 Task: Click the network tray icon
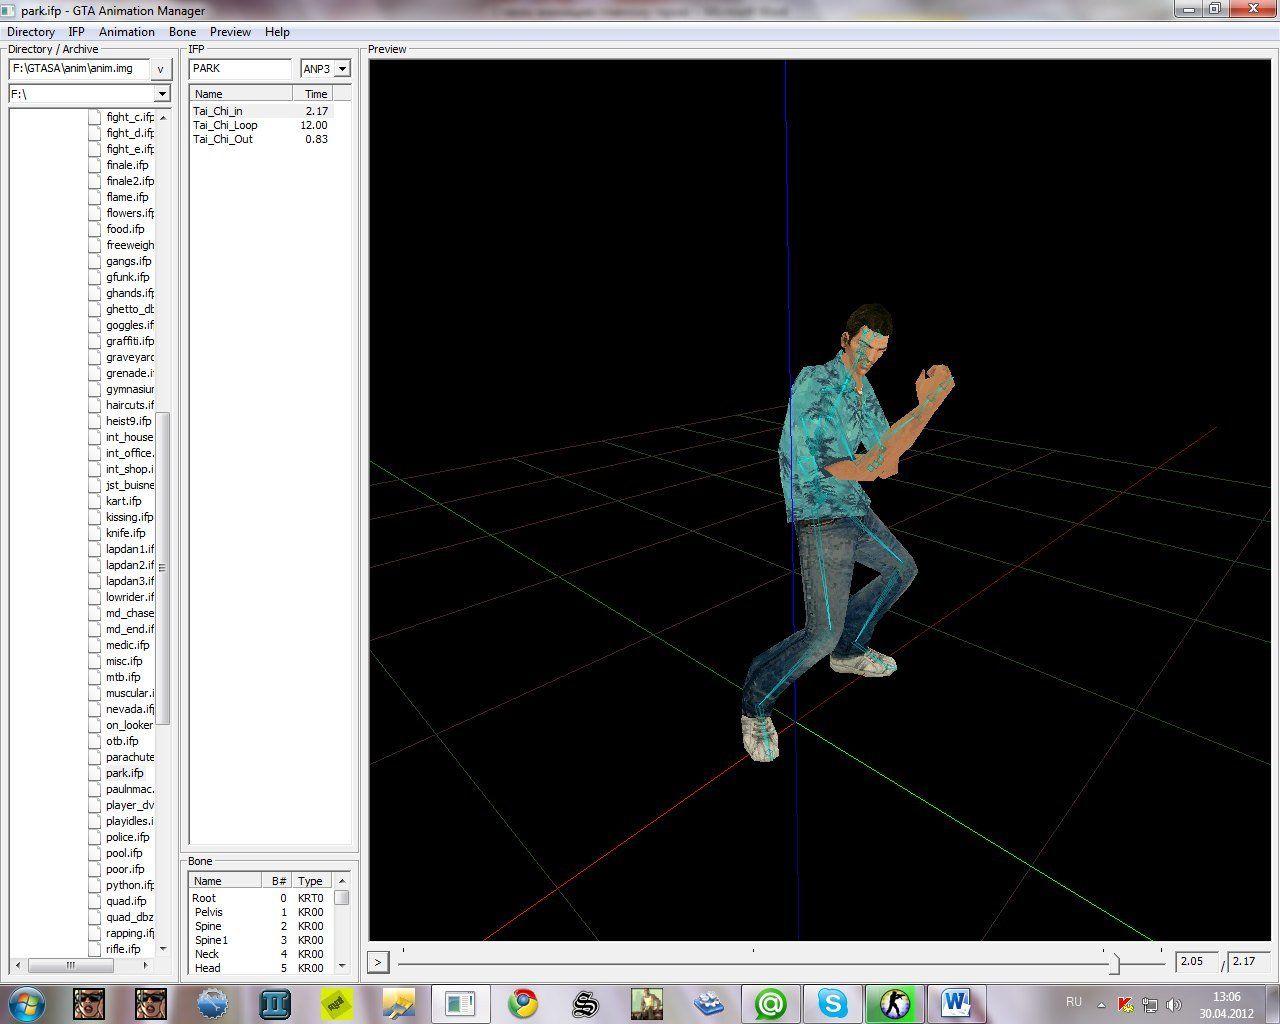(1150, 1004)
